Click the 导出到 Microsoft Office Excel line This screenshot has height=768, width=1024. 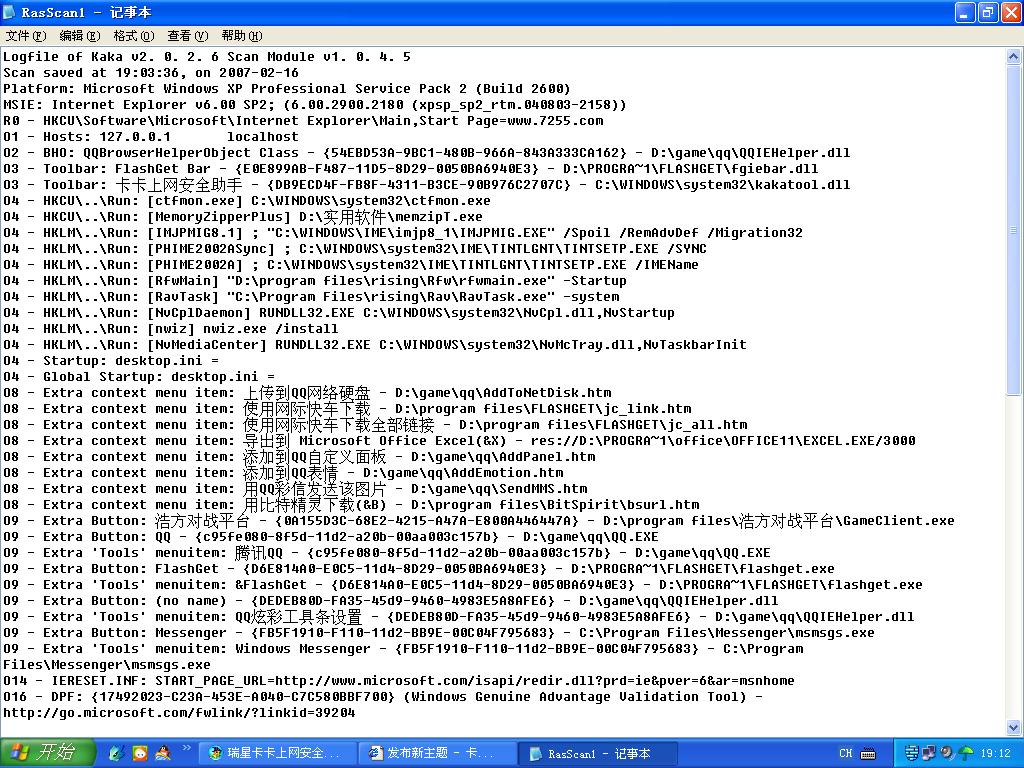(x=459, y=441)
